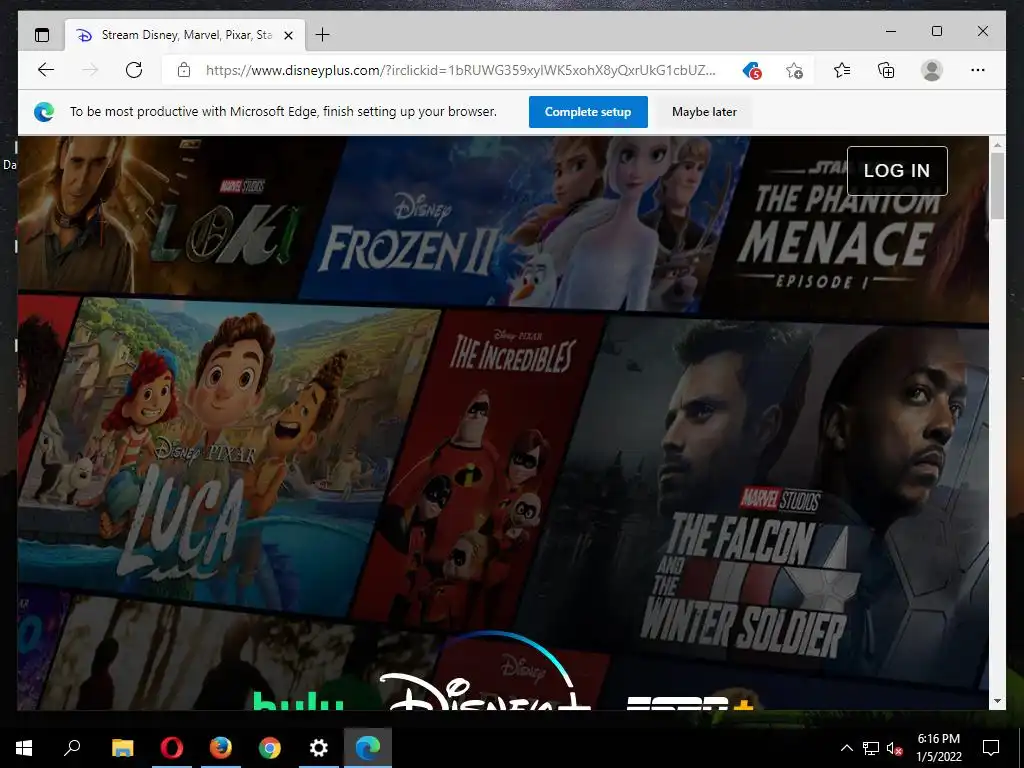Open the Collections panel
Image resolution: width=1024 pixels, height=768 pixels.
[x=886, y=70]
